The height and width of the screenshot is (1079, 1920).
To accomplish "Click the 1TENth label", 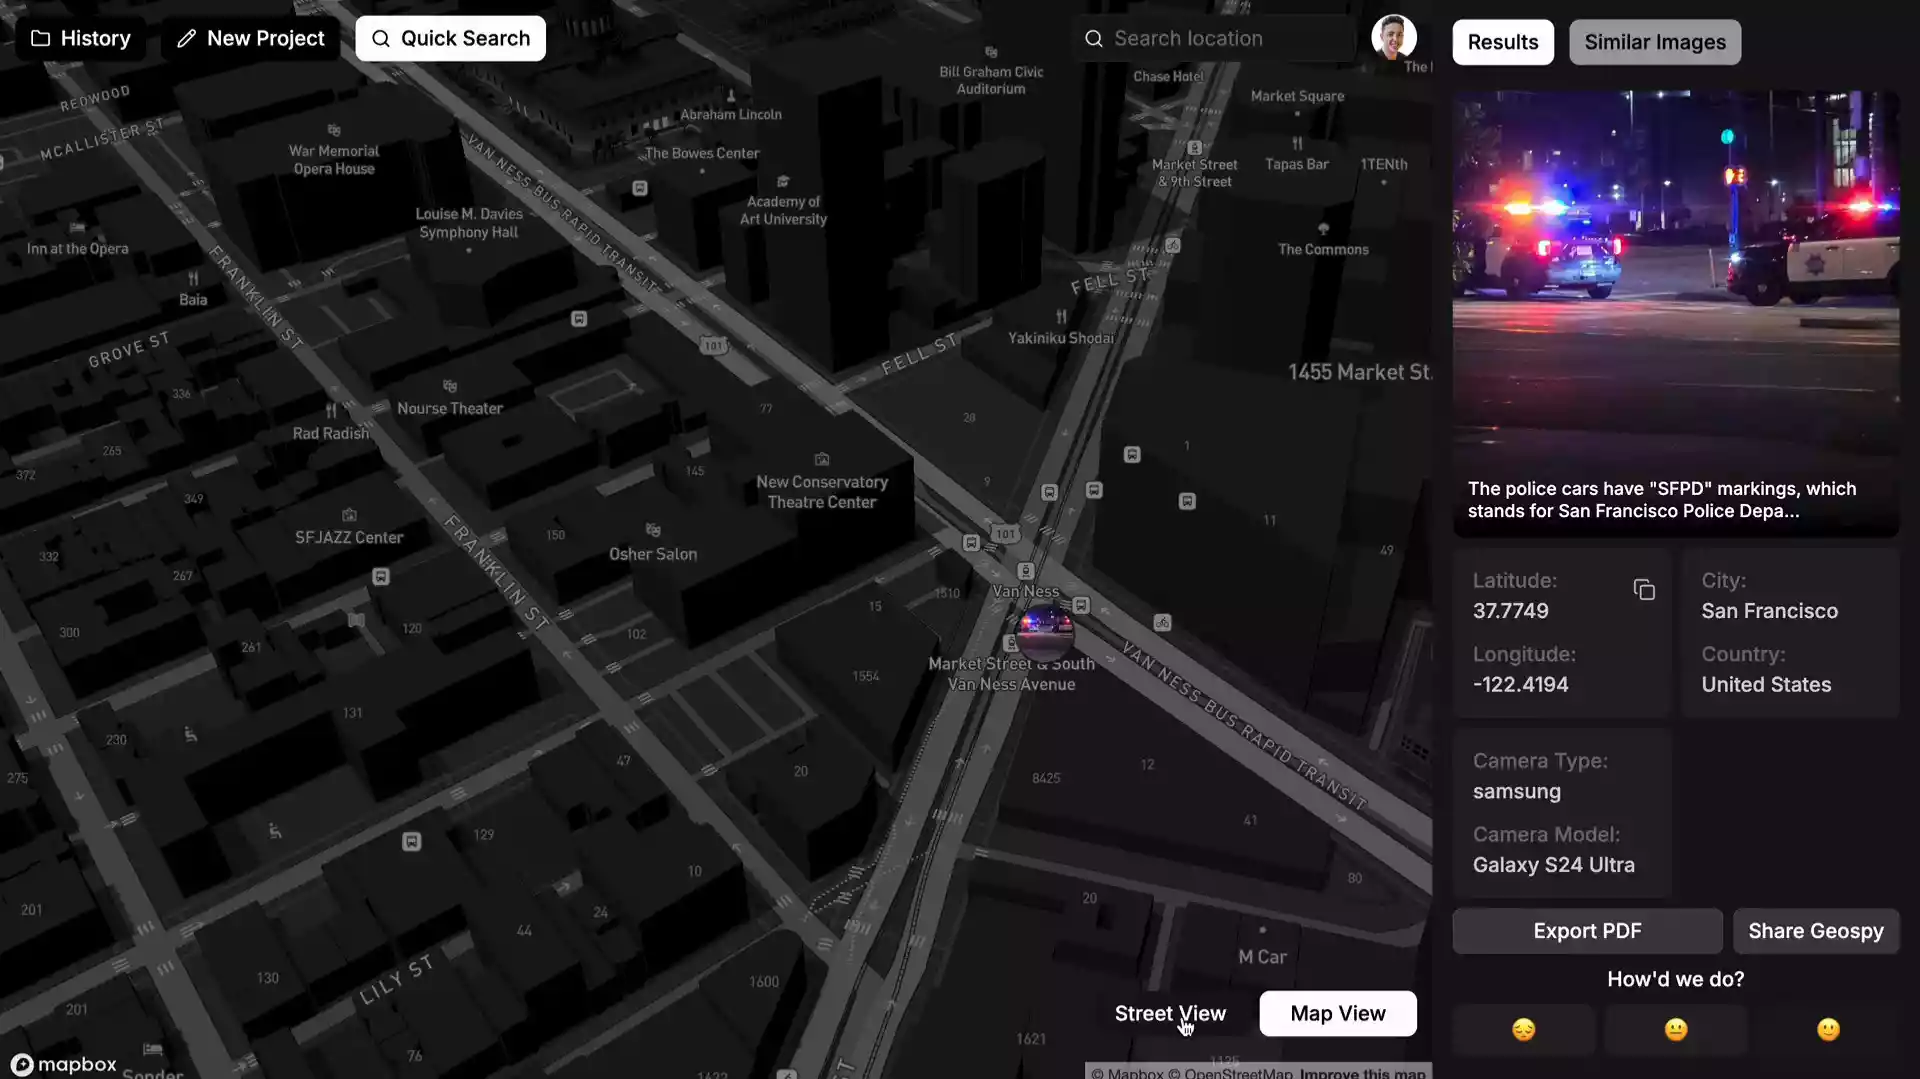I will click(x=1384, y=164).
